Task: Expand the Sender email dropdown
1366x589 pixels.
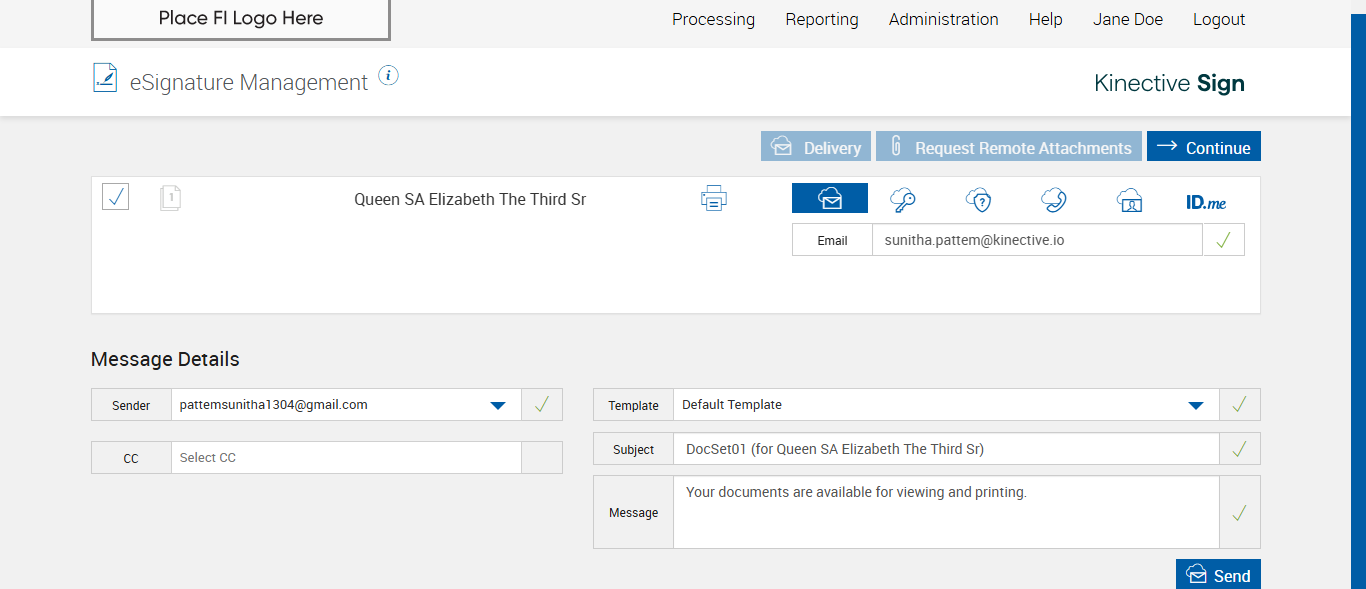Action: [497, 405]
